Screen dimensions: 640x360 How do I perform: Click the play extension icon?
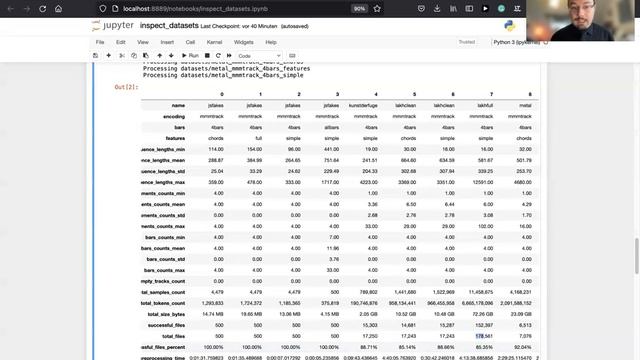[x=485, y=9]
